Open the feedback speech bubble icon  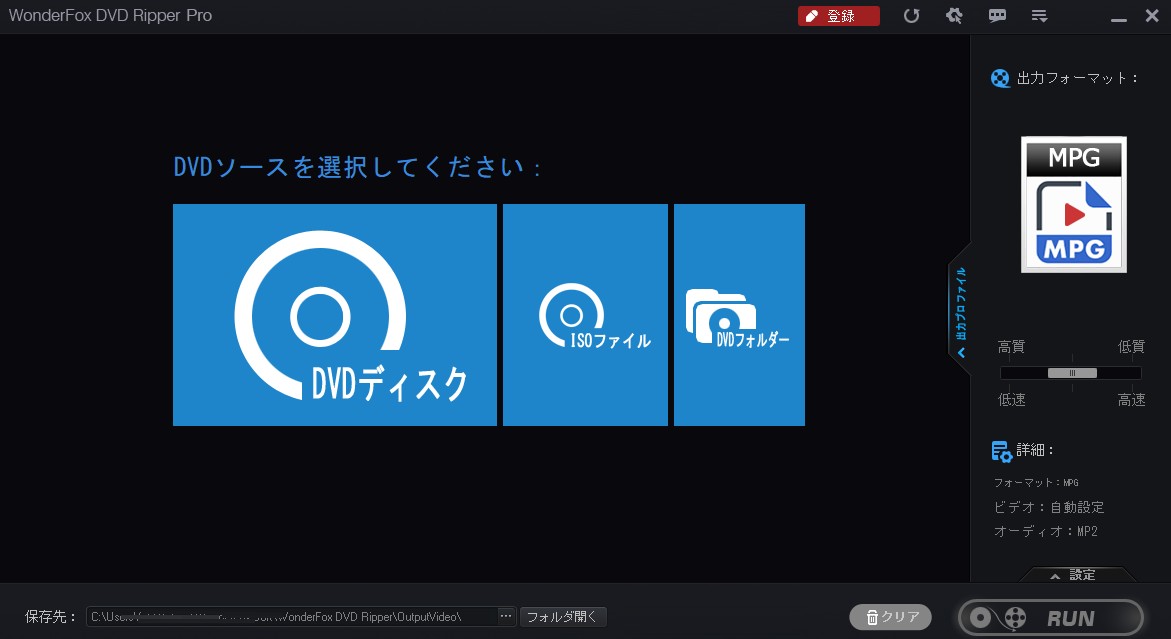[x=997, y=16]
